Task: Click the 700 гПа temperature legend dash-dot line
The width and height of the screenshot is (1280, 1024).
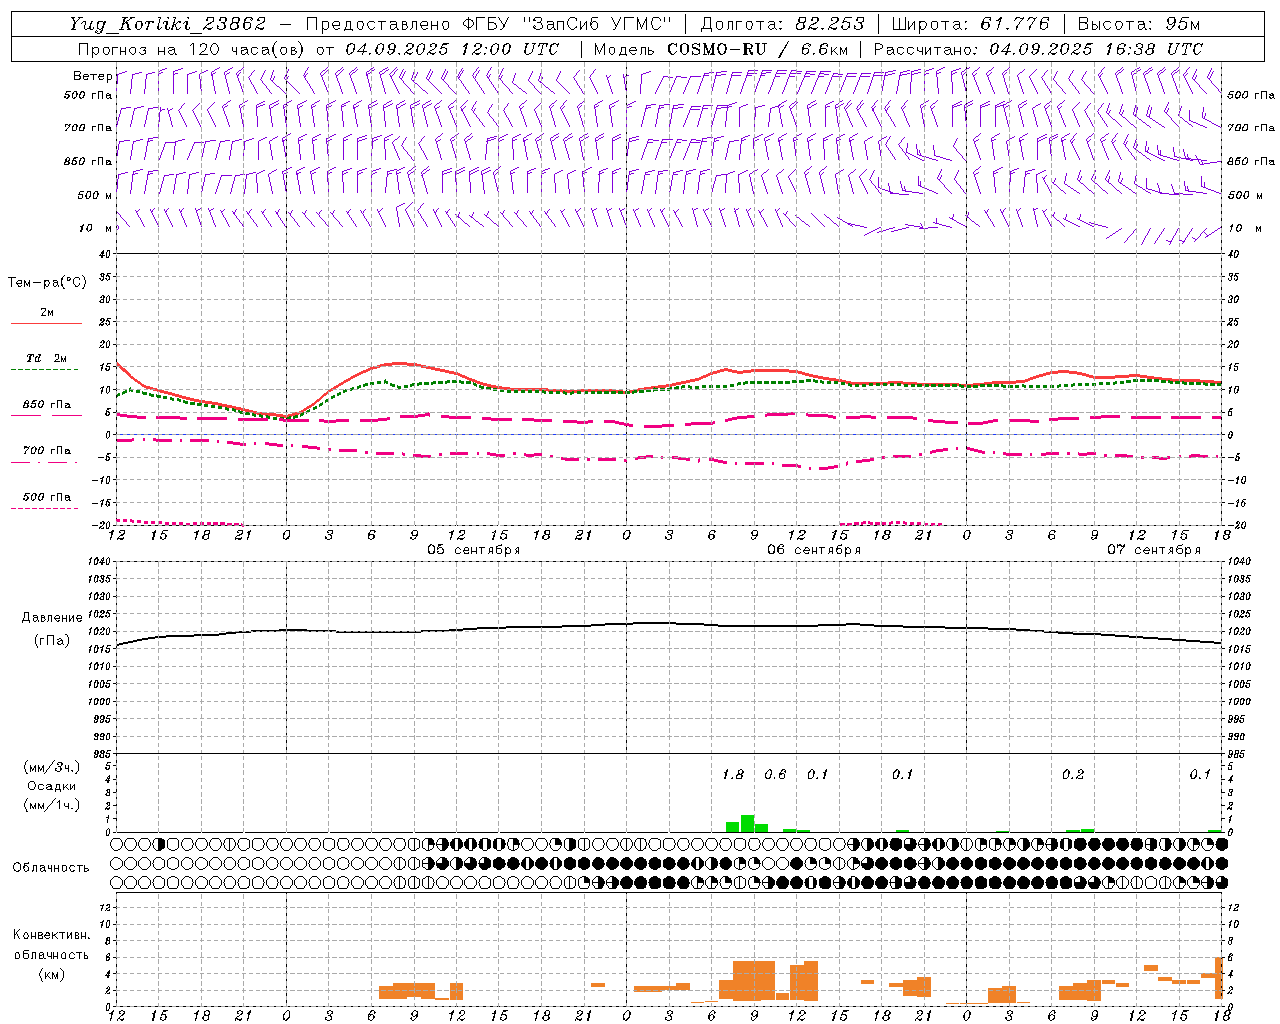Action: (x=46, y=463)
